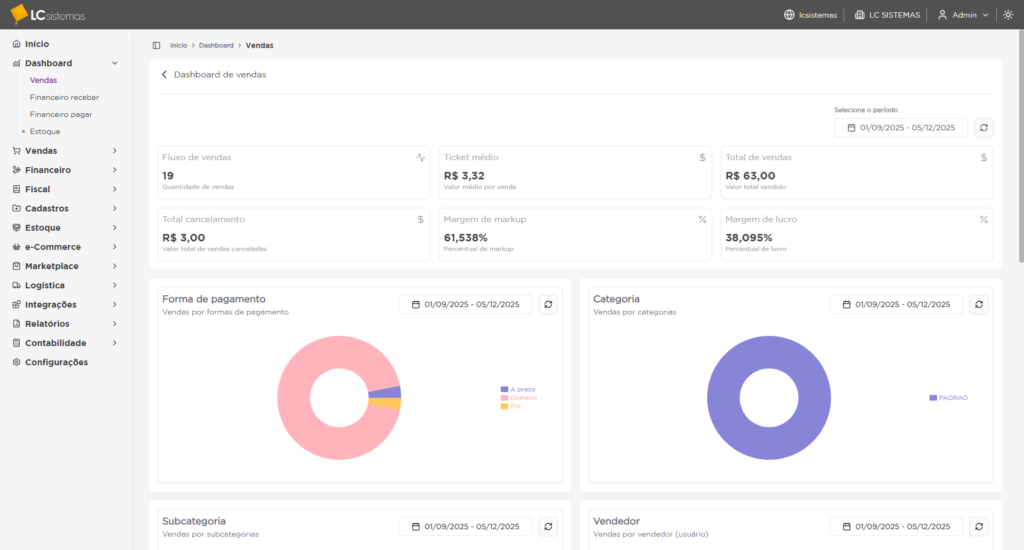Open the main period date range field

[x=901, y=128]
